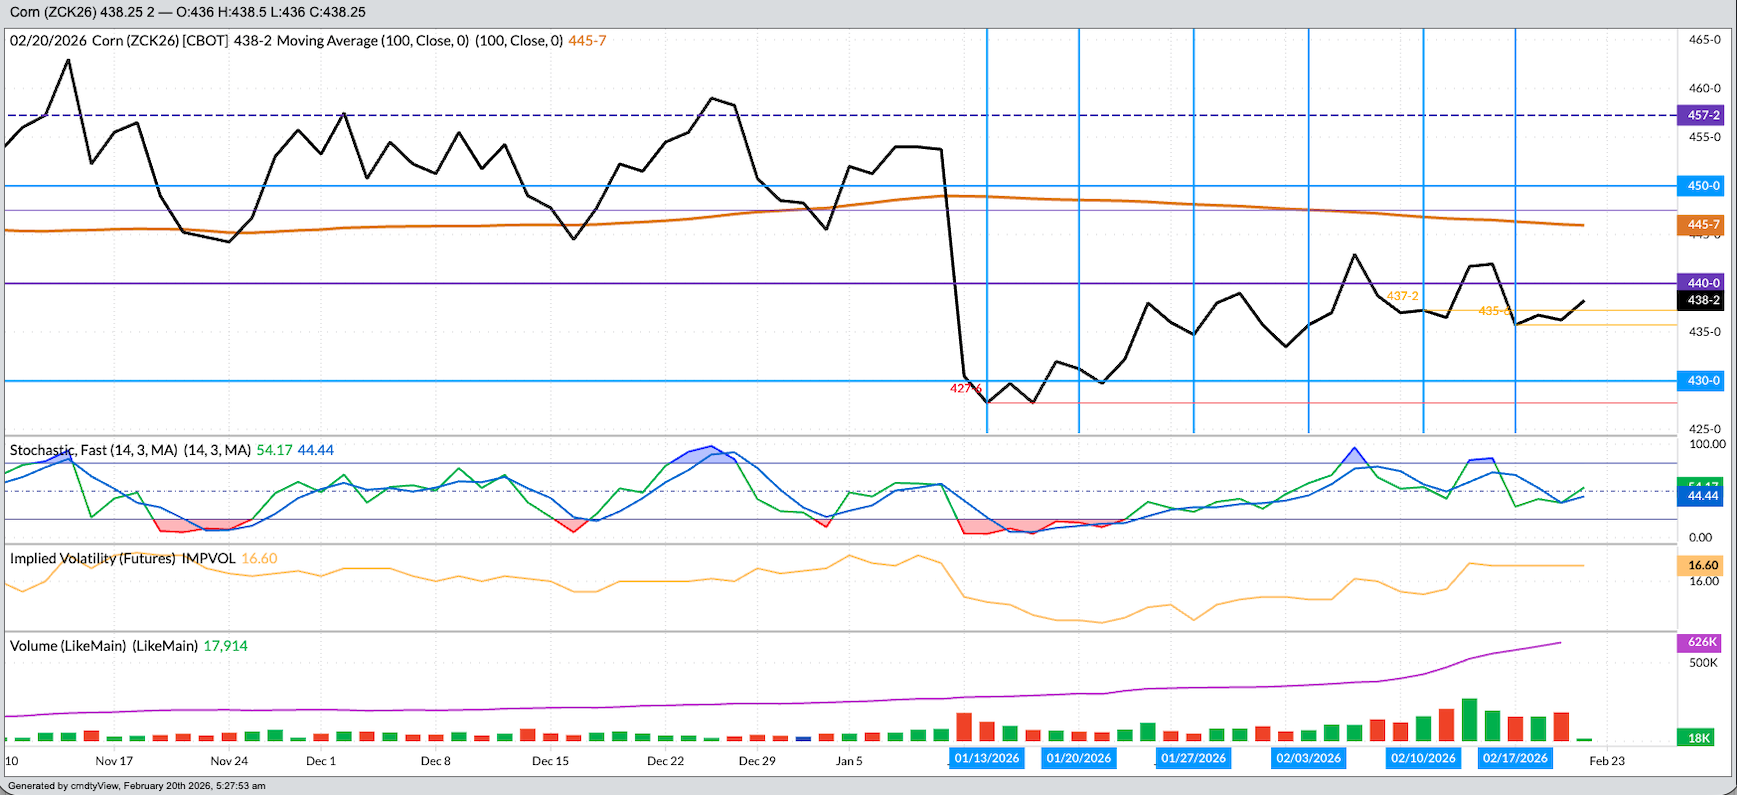Open the Implied Volatility indicator label

(122, 558)
